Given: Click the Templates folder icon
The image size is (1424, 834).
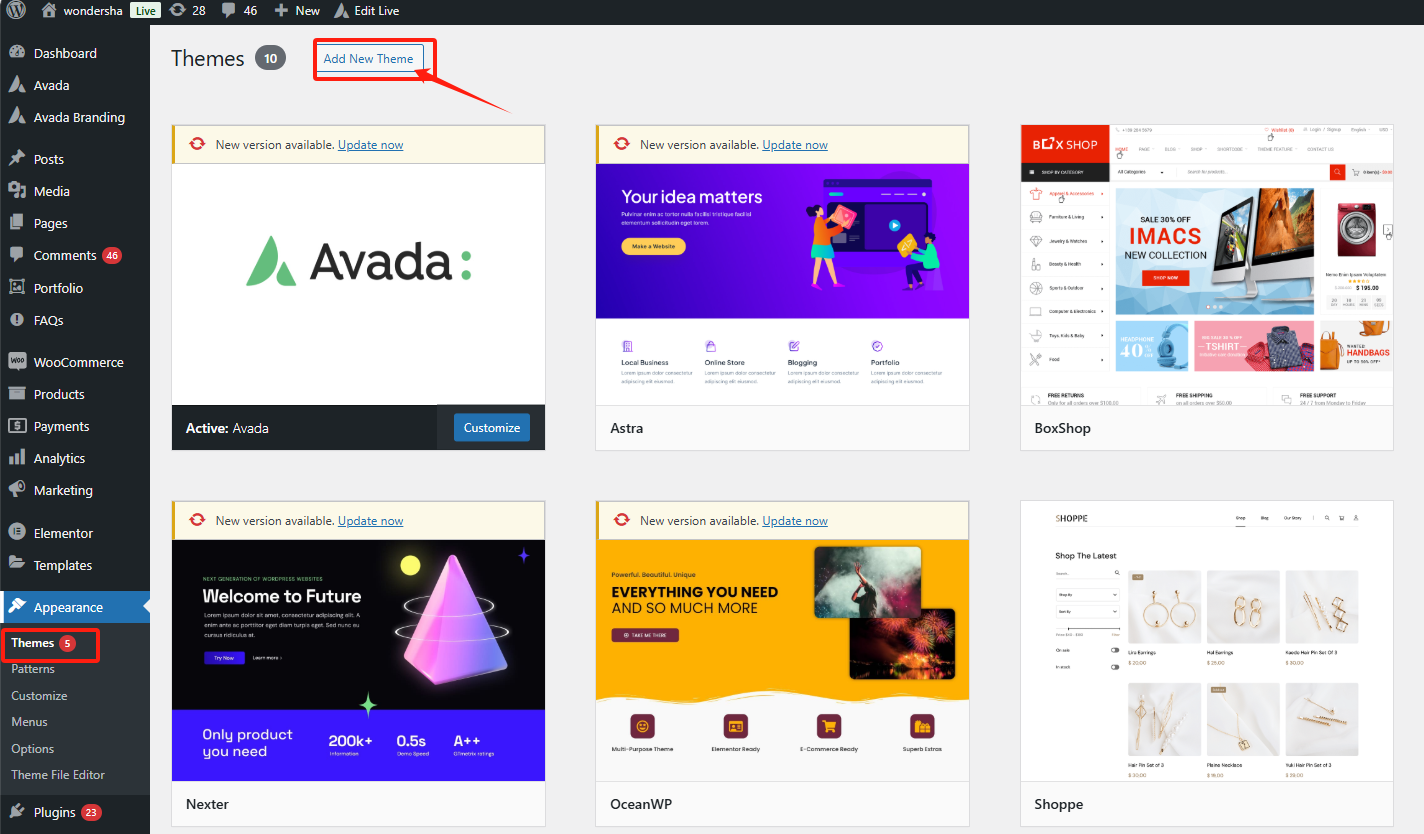Looking at the screenshot, I should pos(17,565).
